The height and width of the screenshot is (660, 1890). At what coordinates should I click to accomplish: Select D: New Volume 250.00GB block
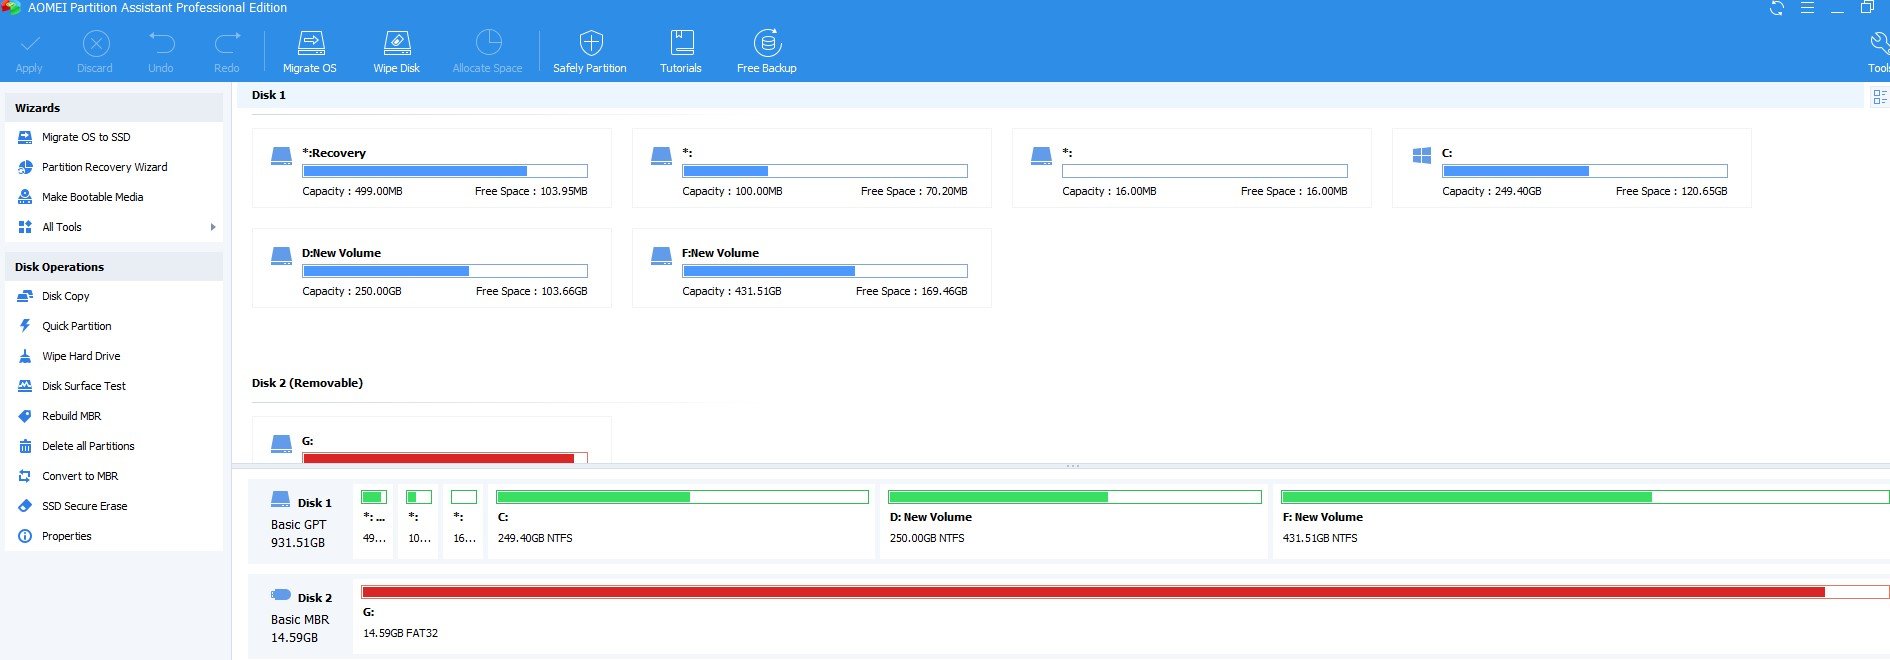coord(1075,520)
